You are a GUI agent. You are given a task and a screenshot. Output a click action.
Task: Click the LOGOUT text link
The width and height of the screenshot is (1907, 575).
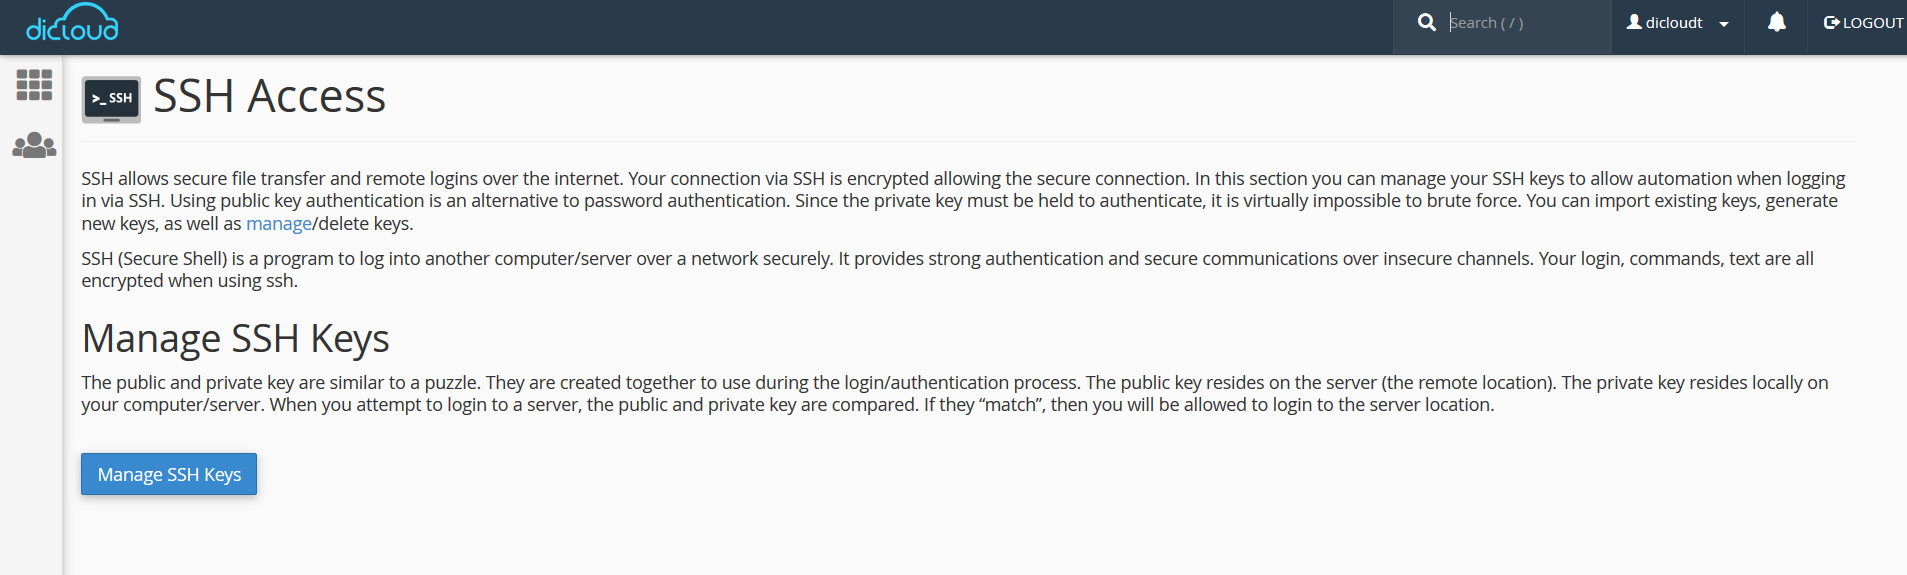click(x=1873, y=23)
